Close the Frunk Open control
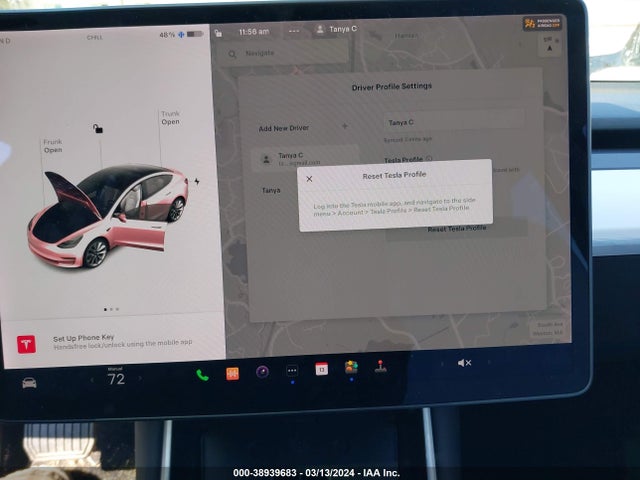 (x=53, y=146)
